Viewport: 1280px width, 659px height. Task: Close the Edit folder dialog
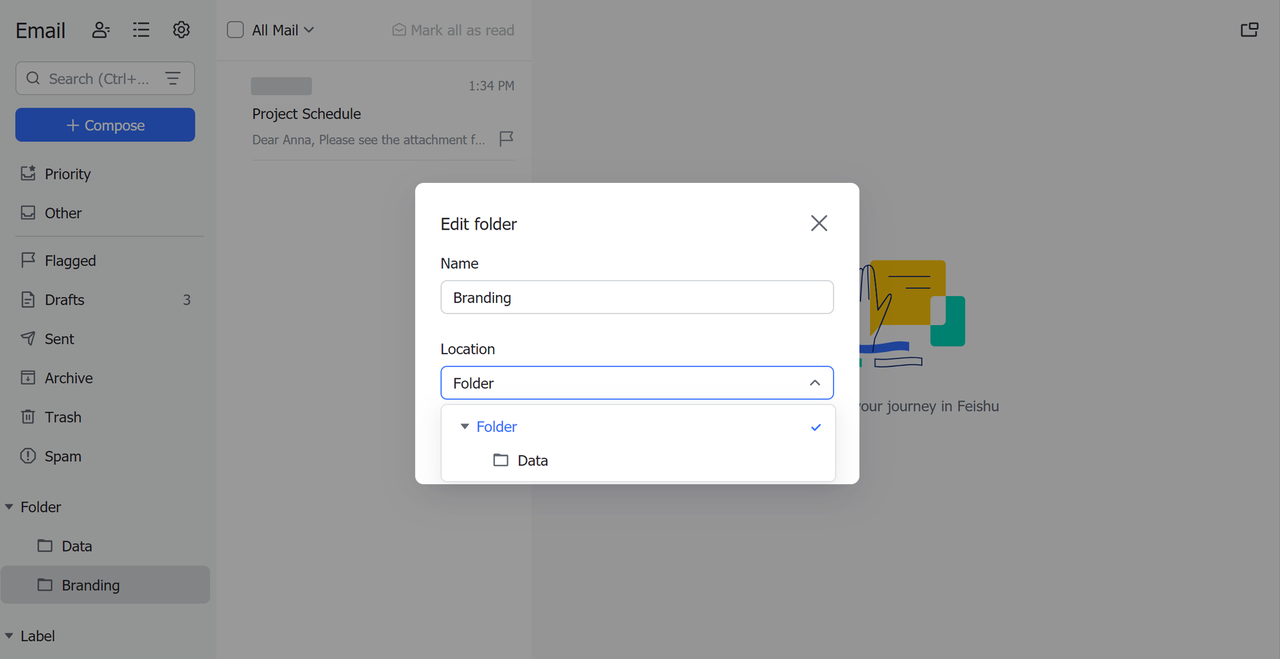coord(819,223)
